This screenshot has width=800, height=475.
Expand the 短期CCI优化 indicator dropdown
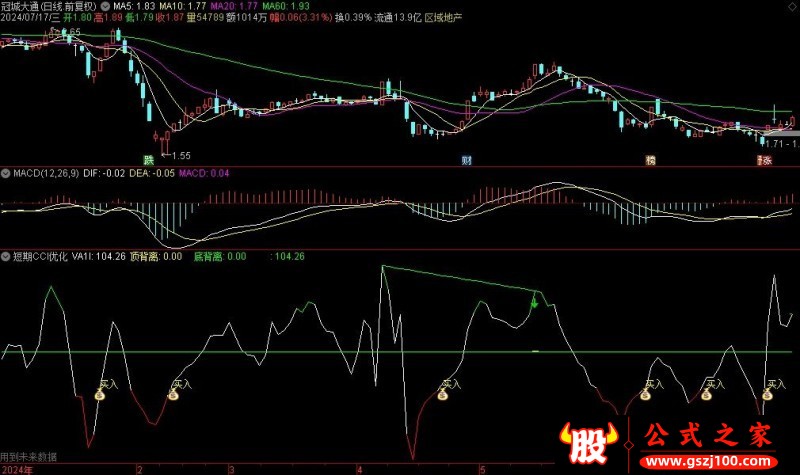[x=6, y=257]
